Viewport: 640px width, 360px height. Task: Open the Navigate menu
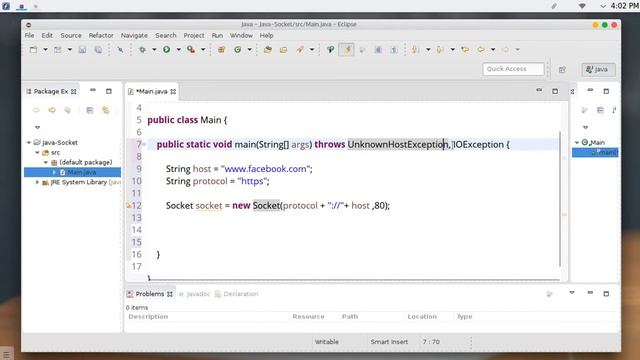(x=134, y=36)
